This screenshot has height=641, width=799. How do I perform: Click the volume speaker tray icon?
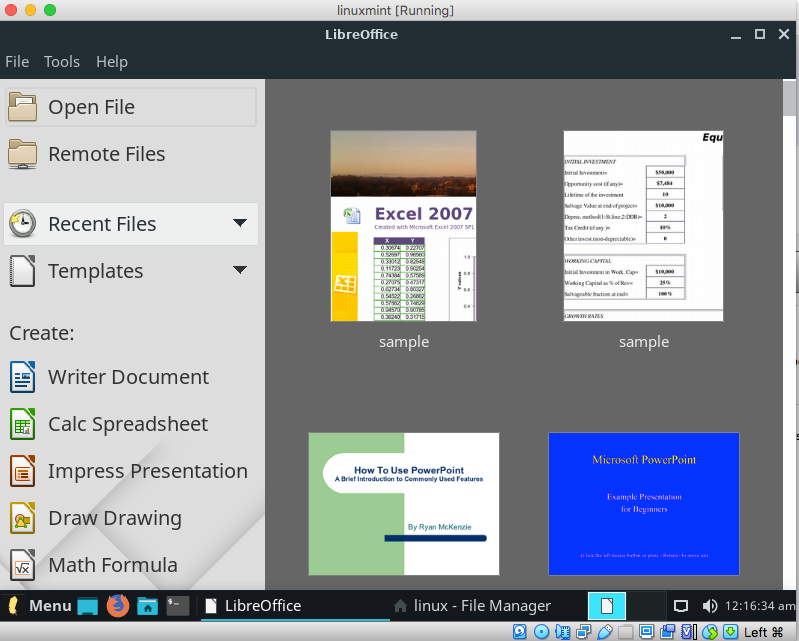click(709, 606)
